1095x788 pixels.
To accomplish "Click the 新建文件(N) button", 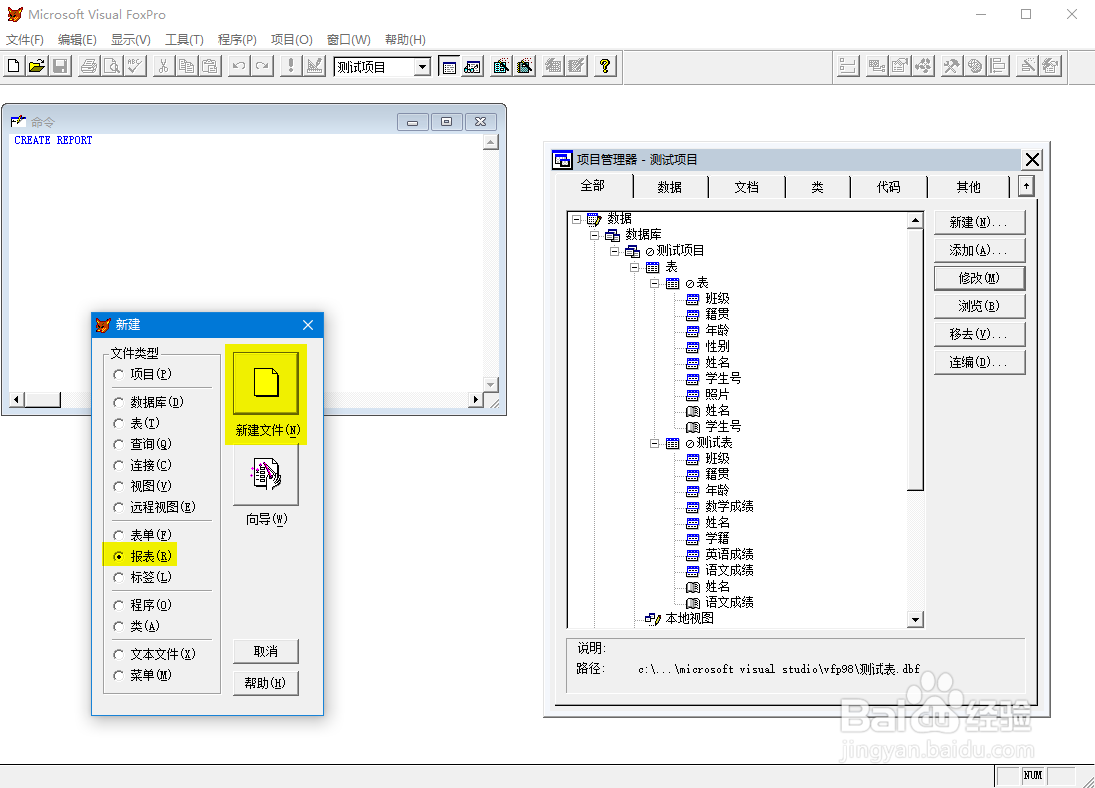I will 266,384.
